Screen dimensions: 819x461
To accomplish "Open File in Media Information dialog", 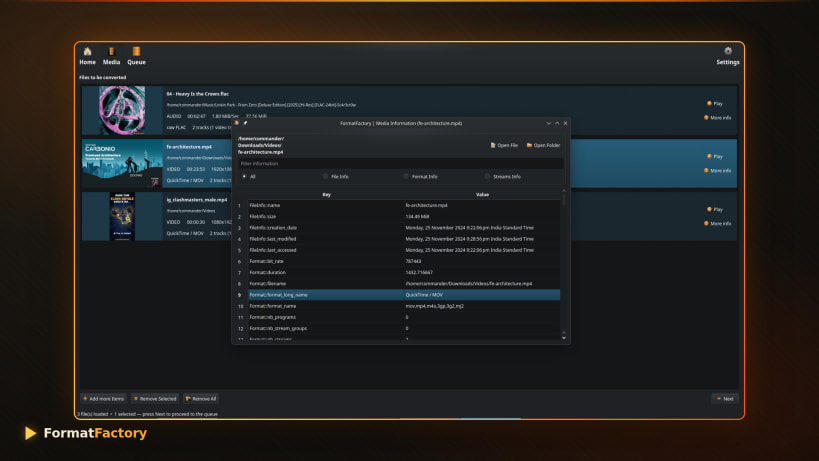I will pos(504,145).
